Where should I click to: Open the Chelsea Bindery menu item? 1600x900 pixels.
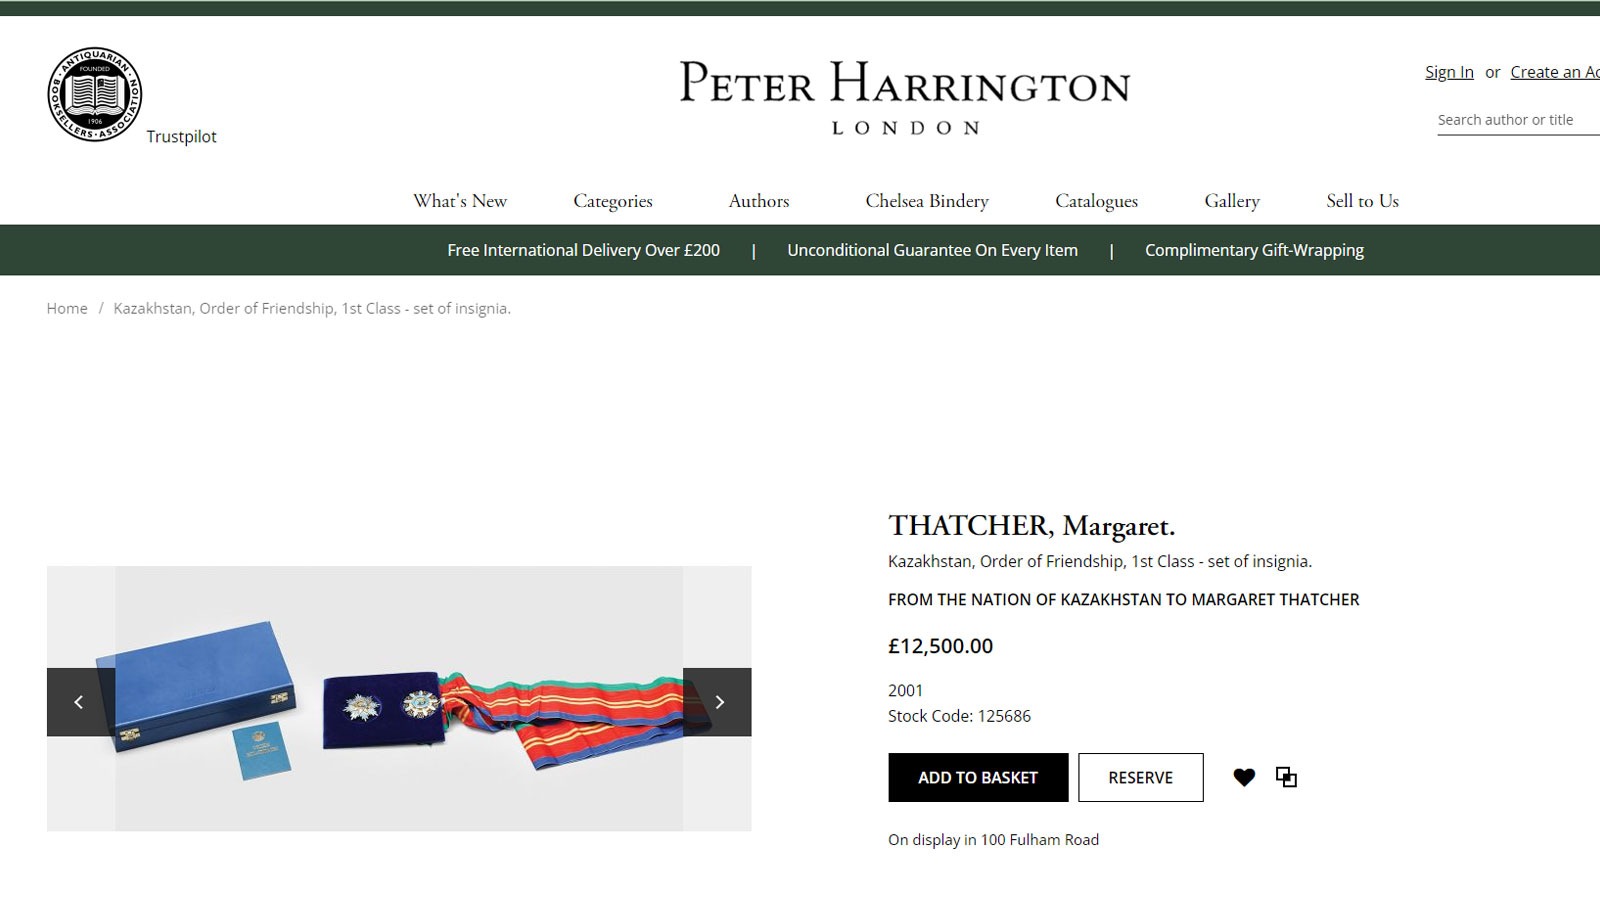(927, 201)
